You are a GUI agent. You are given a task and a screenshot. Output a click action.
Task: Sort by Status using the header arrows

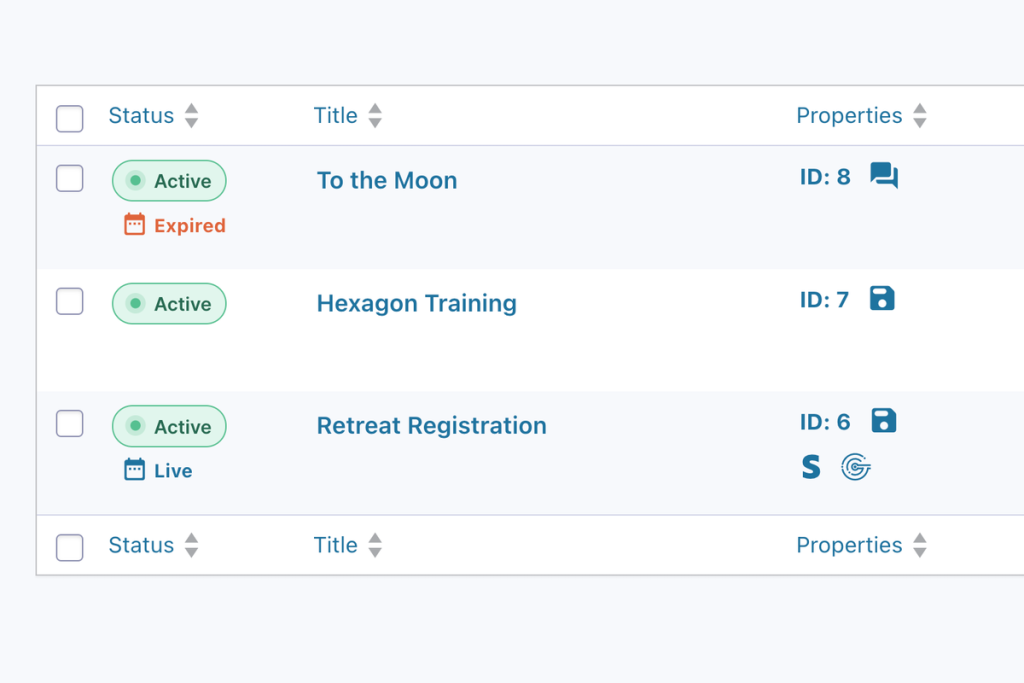(x=191, y=116)
